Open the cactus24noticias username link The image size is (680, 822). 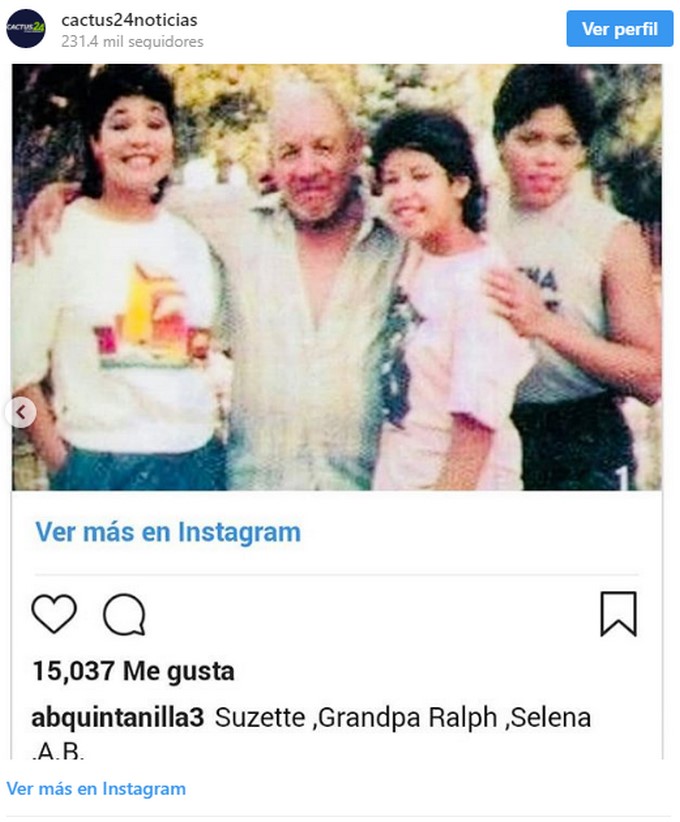[x=129, y=20]
